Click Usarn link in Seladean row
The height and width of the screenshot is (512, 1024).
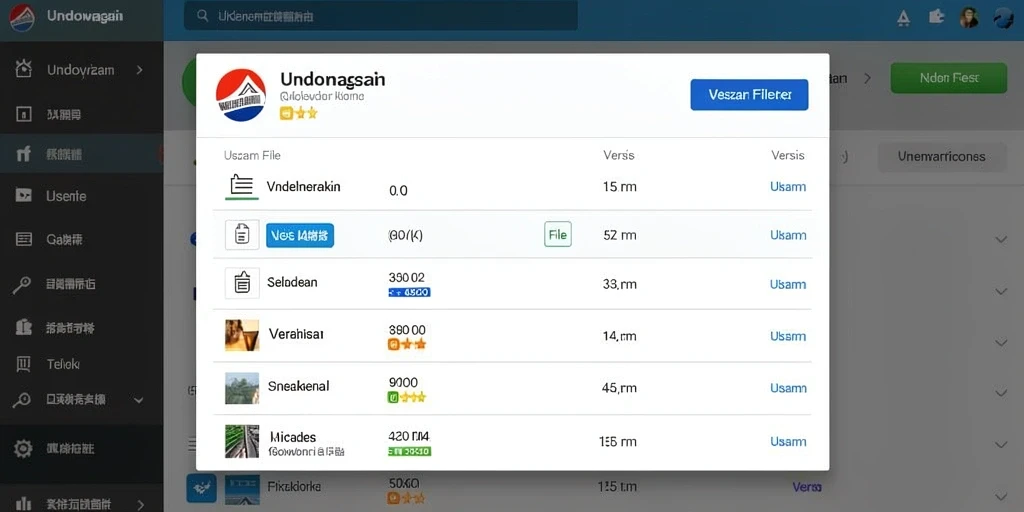788,284
